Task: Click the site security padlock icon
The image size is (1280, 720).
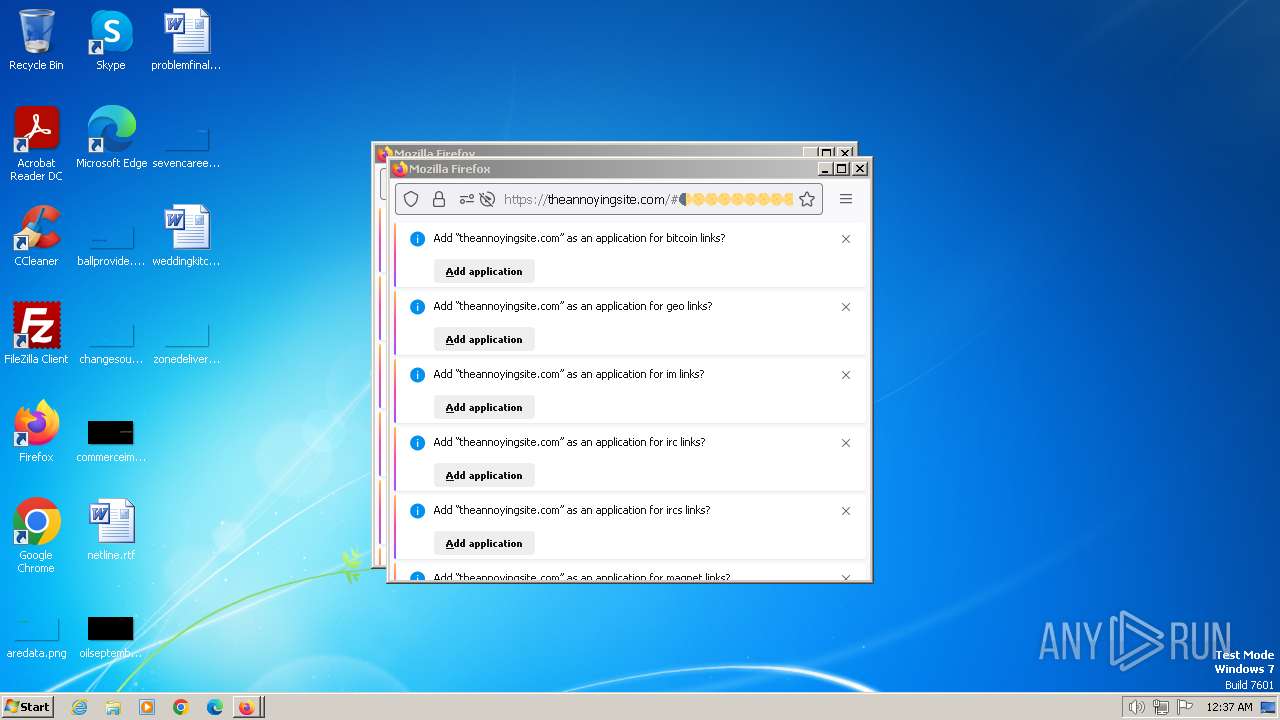Action: pos(438,199)
